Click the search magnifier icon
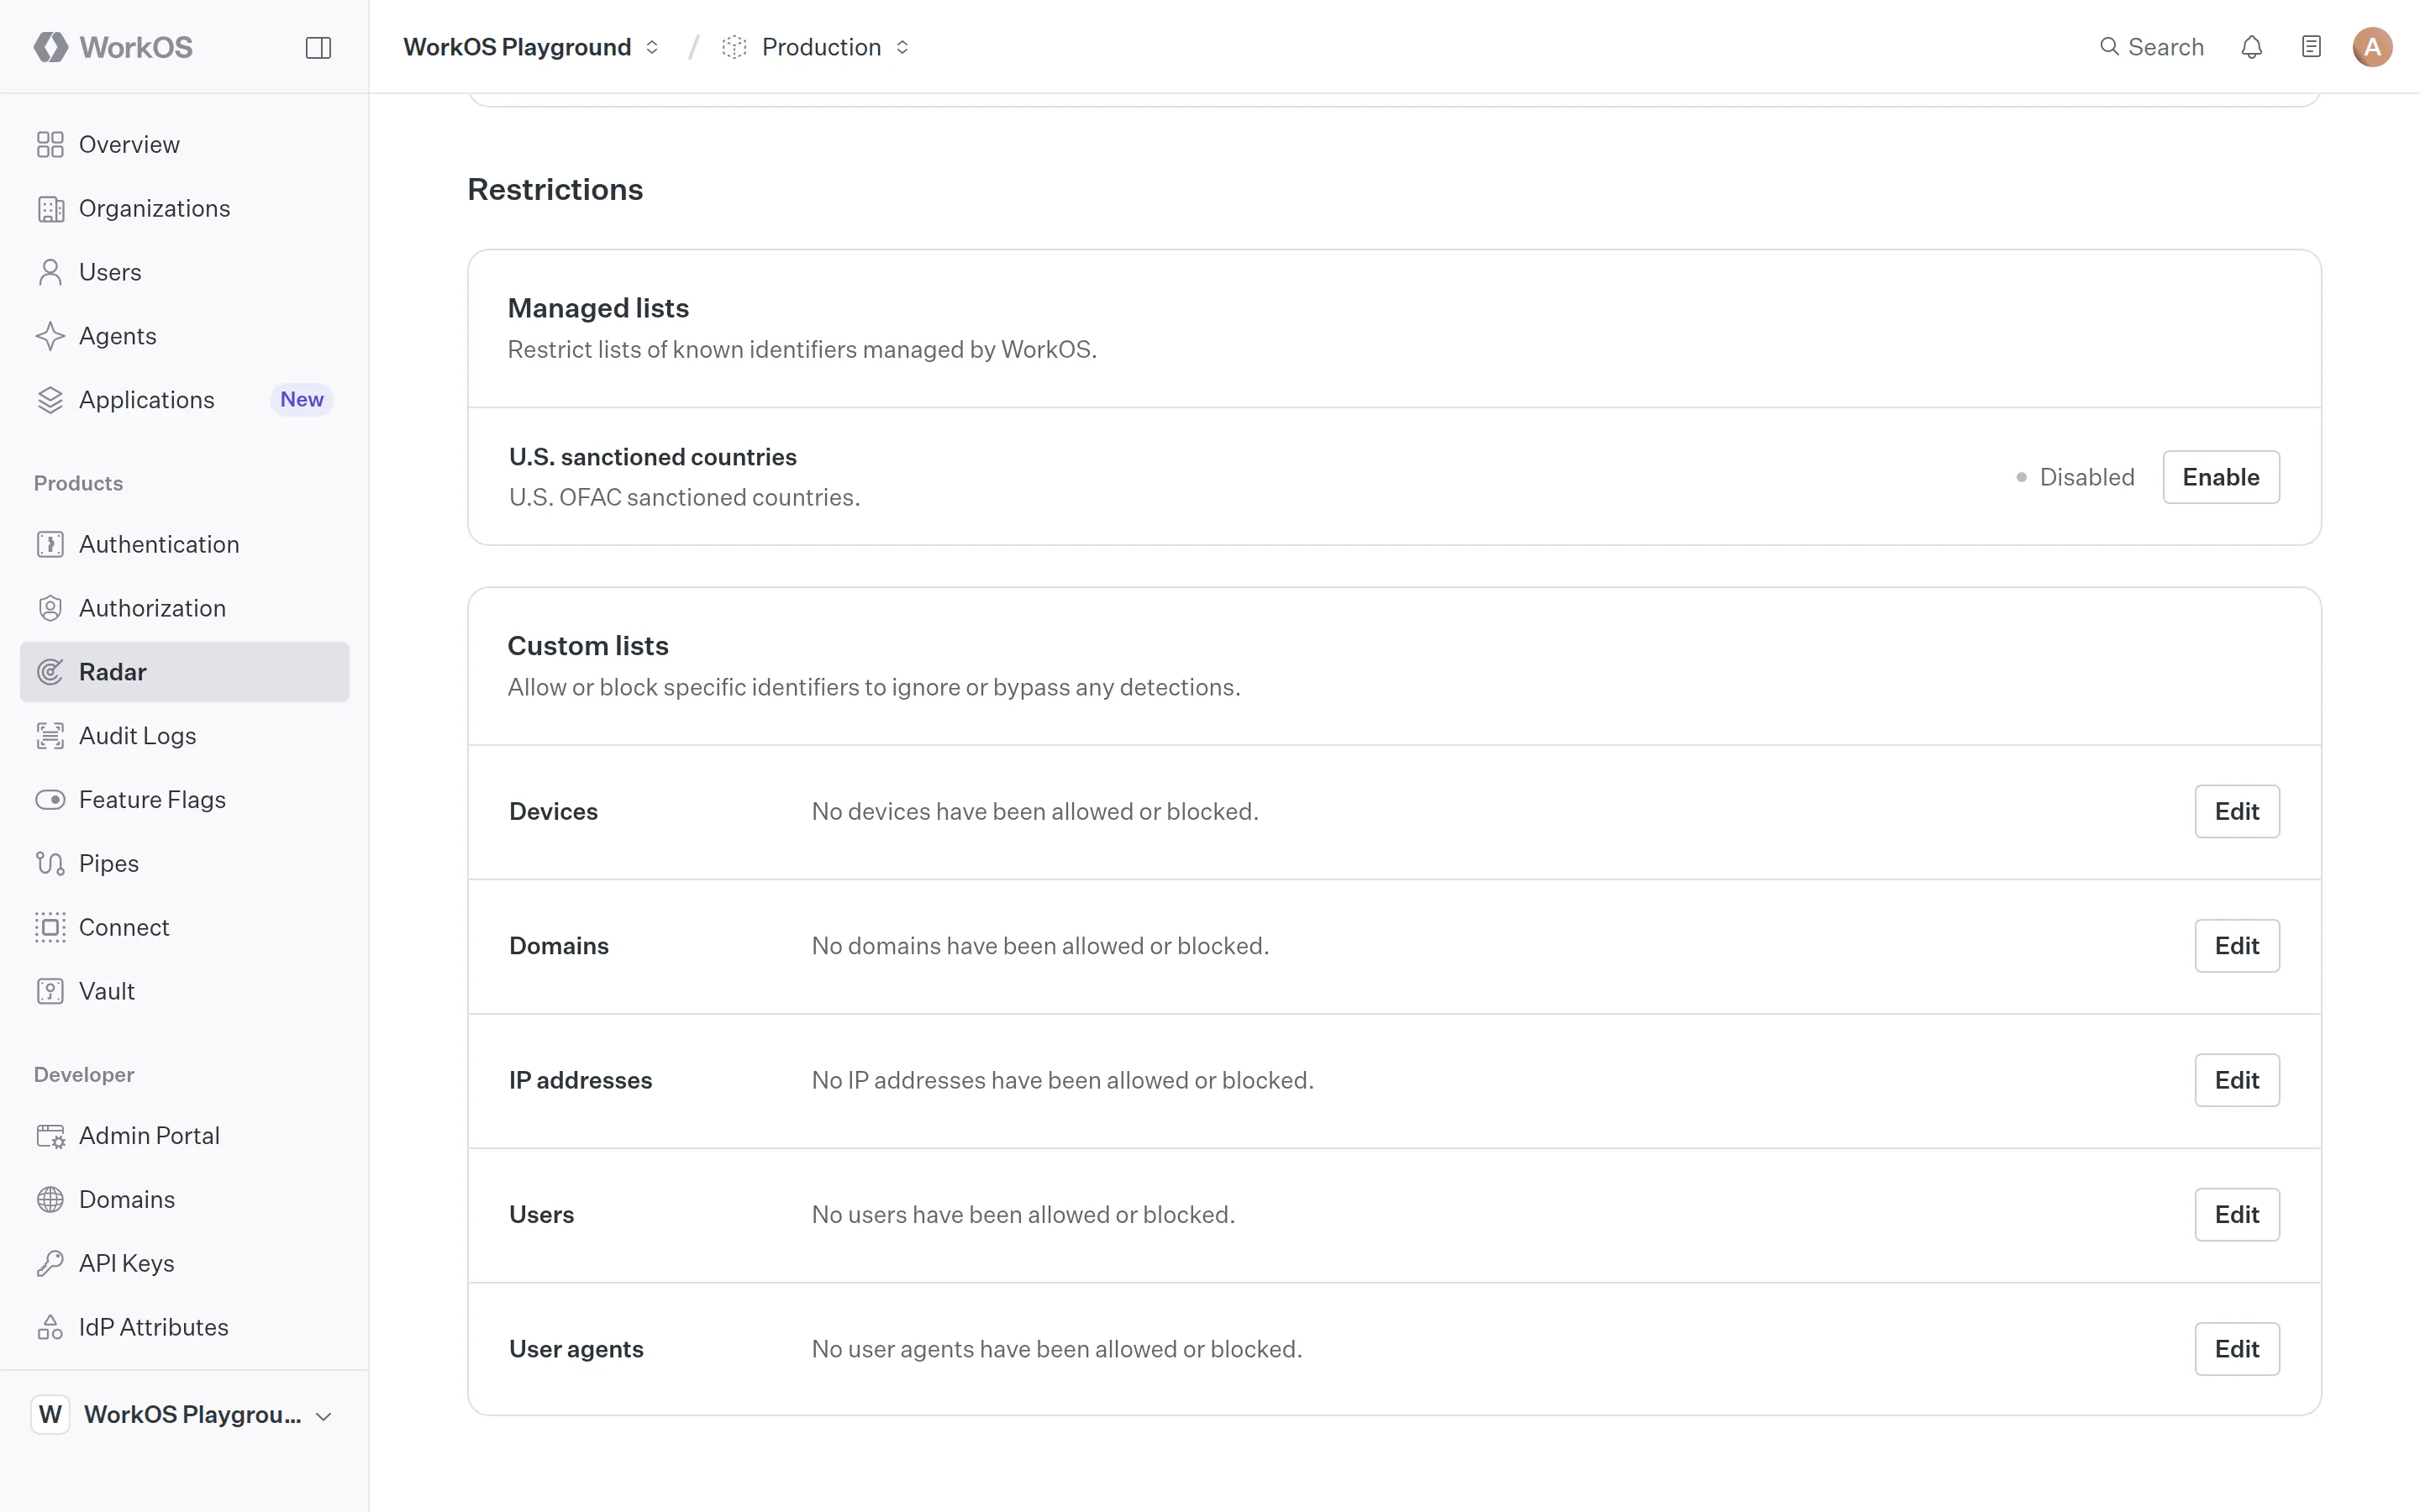The width and height of the screenshot is (2420, 1512). [x=2109, y=47]
